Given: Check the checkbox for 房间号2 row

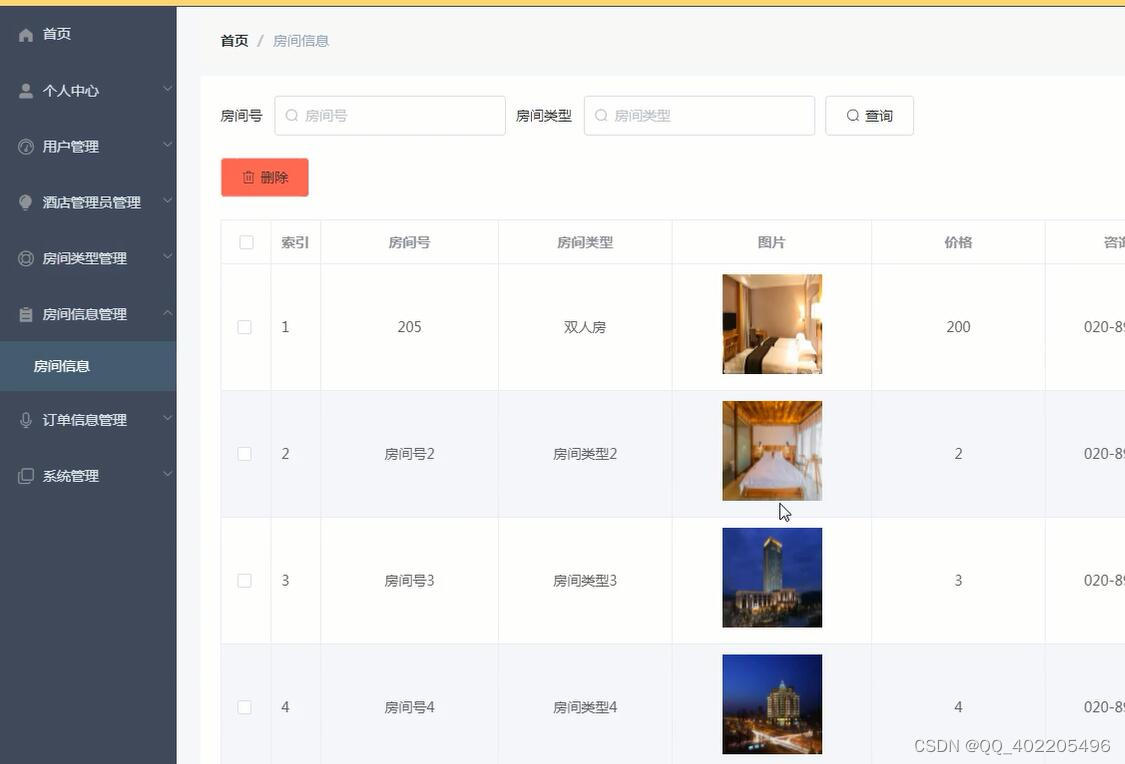Looking at the screenshot, I should click(245, 451).
